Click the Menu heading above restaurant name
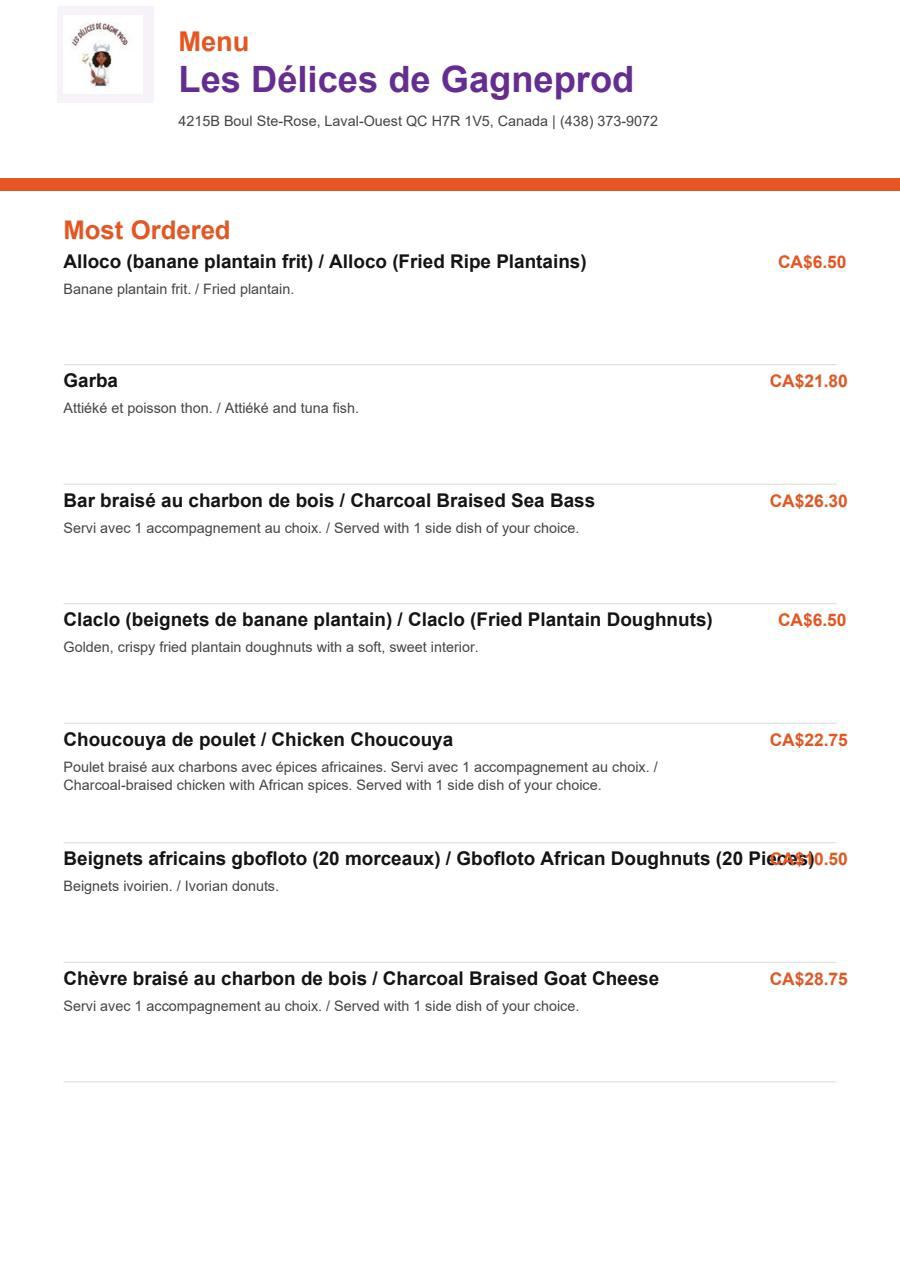Image resolution: width=900 pixels, height=1273 pixels. [214, 42]
